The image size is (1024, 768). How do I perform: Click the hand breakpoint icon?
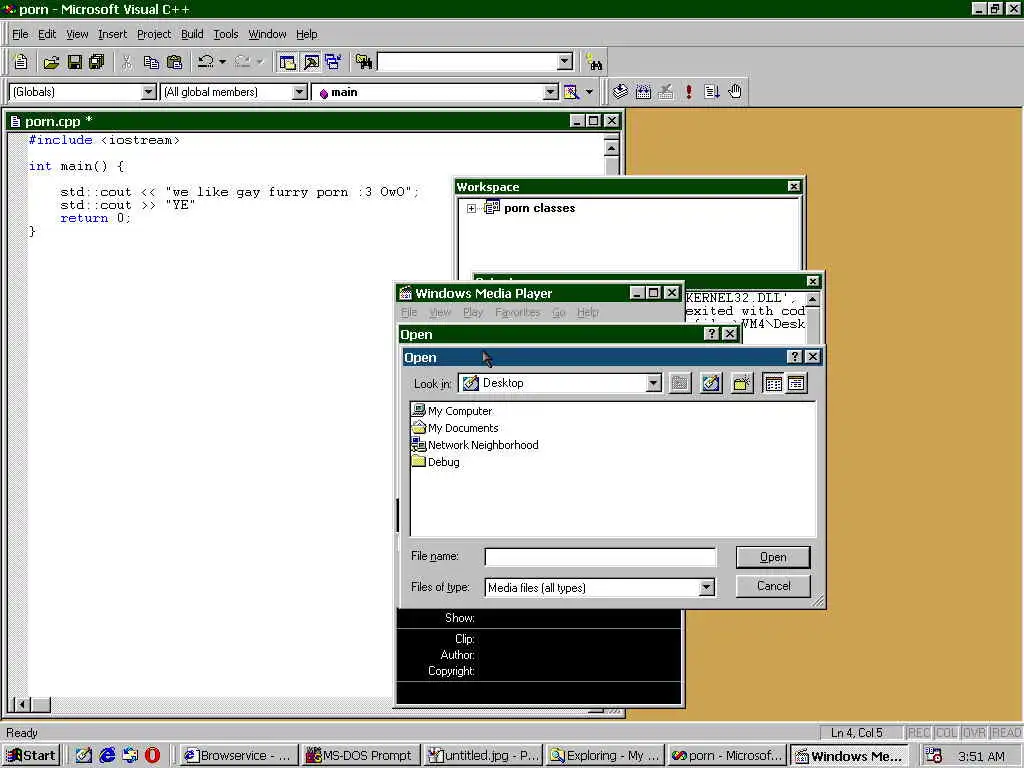735,92
